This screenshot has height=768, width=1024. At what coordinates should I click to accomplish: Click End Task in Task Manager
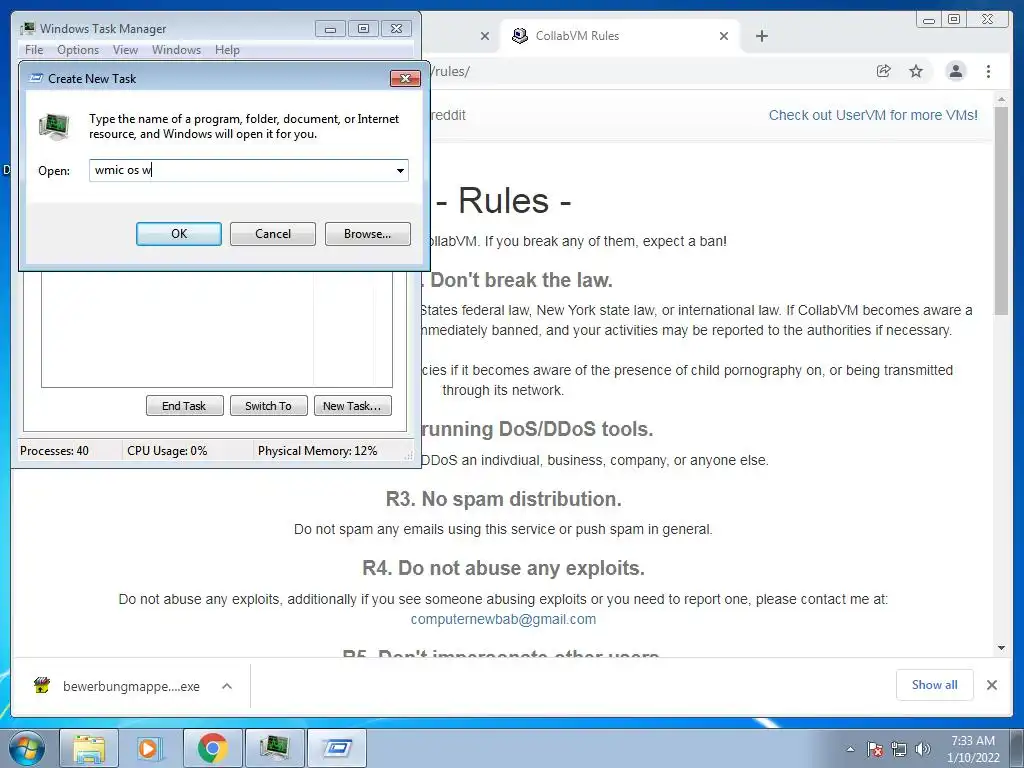184,406
